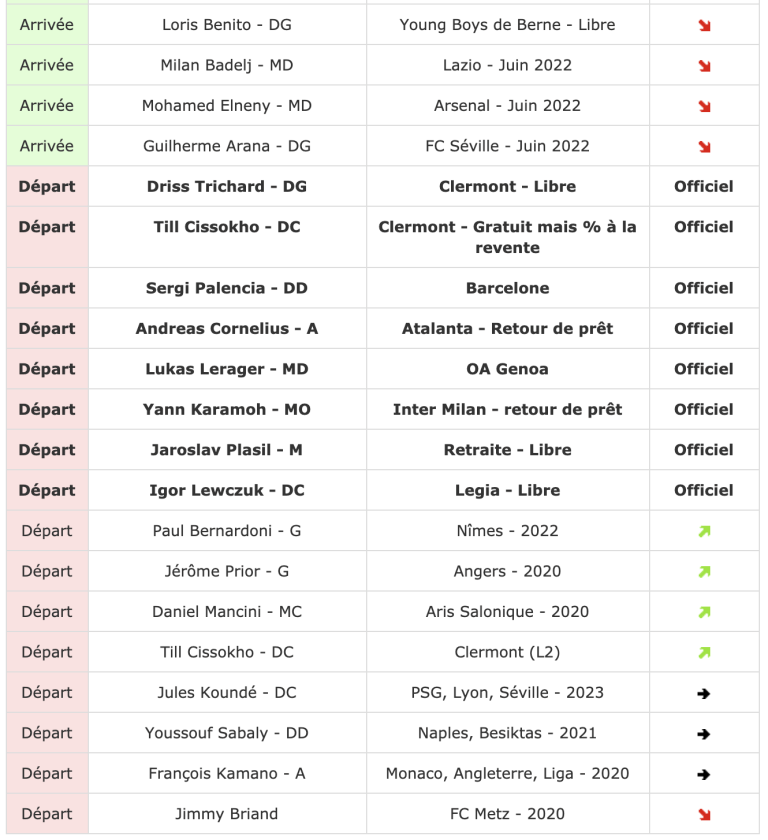Select the Officiel label in Jaroslav Plasil row
Screen dimensions: 768x840
coord(704,450)
